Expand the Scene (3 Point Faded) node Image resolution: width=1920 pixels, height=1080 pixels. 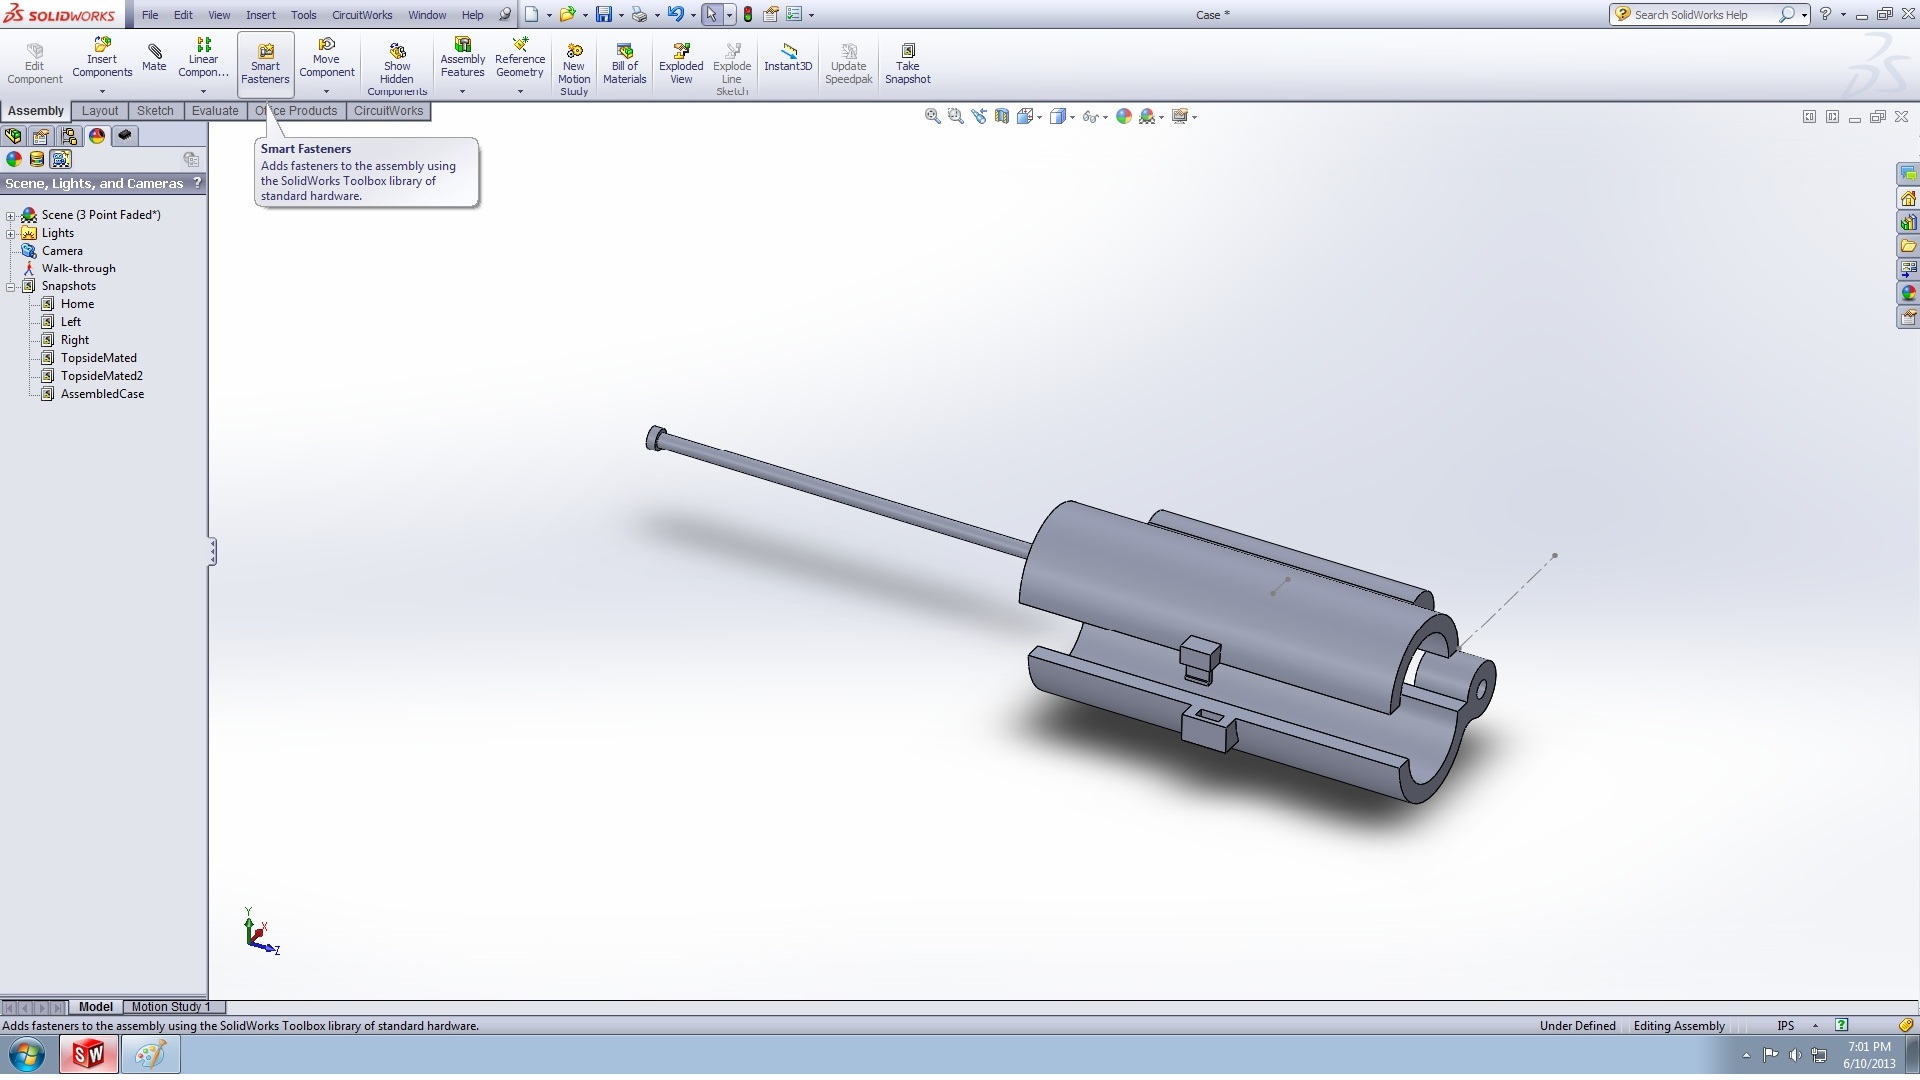click(11, 215)
